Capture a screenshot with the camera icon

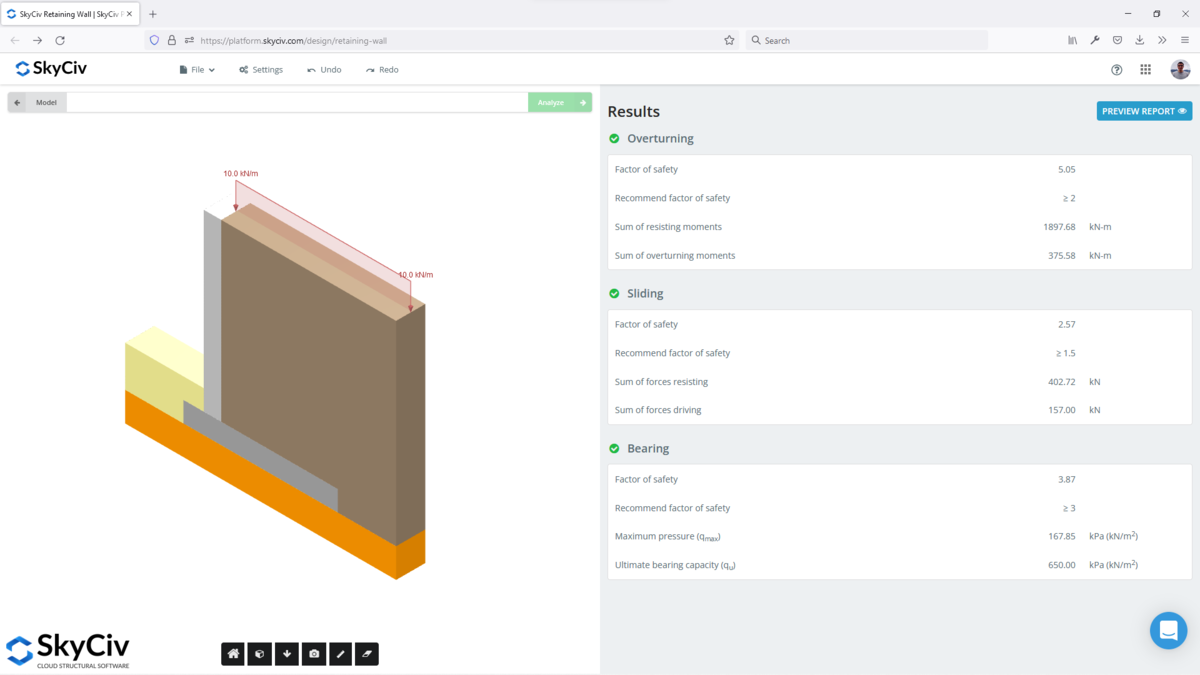(x=314, y=653)
